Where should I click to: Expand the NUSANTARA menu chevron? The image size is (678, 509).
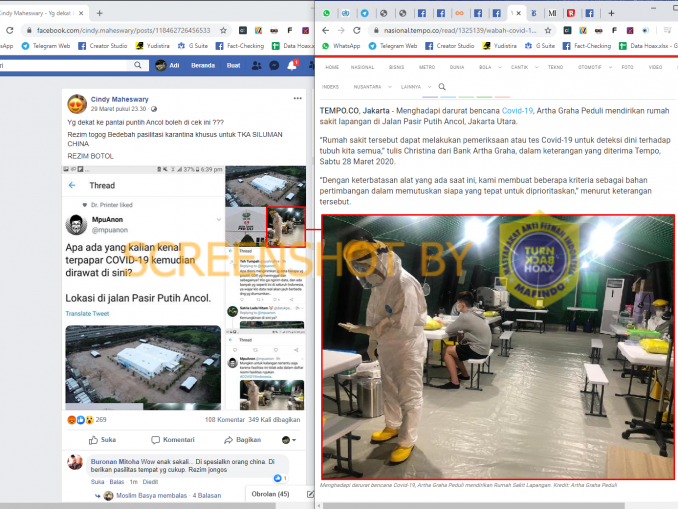[x=390, y=86]
